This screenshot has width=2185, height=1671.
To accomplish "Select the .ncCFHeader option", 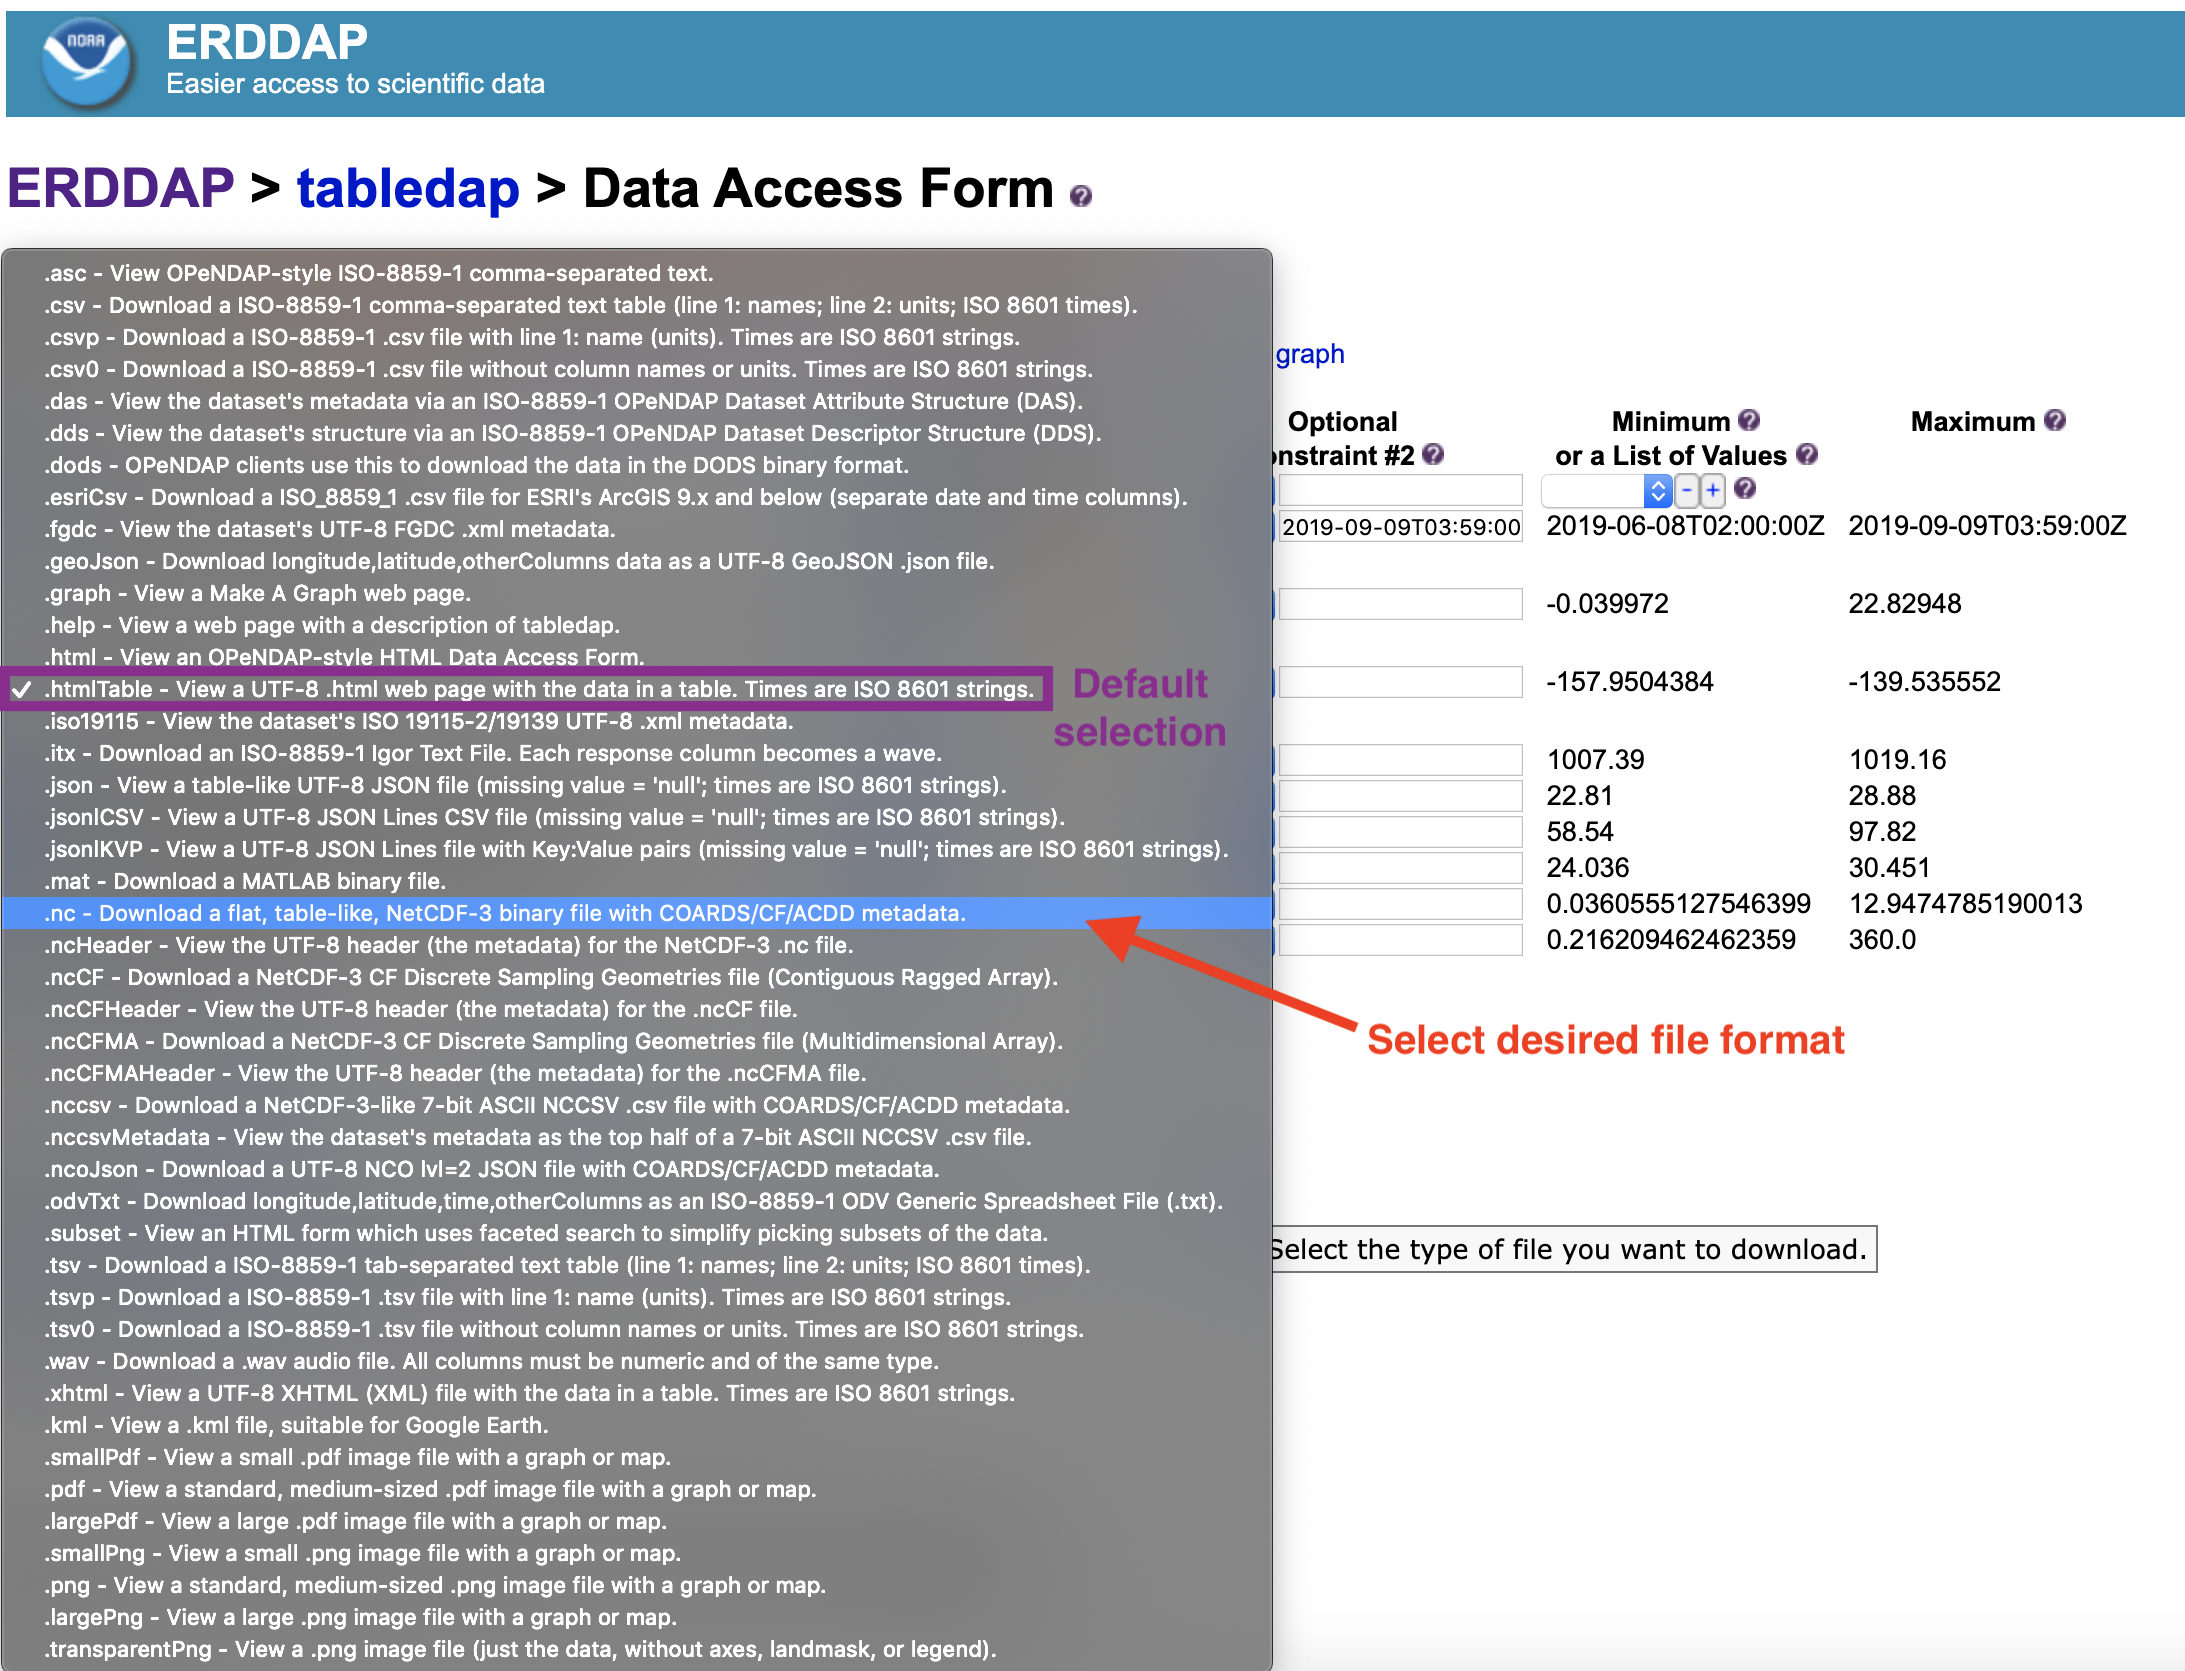I will (636, 1009).
